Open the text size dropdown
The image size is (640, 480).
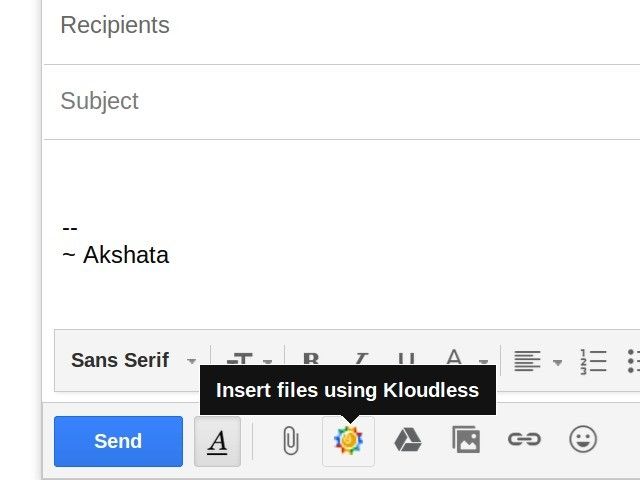[x=247, y=361]
